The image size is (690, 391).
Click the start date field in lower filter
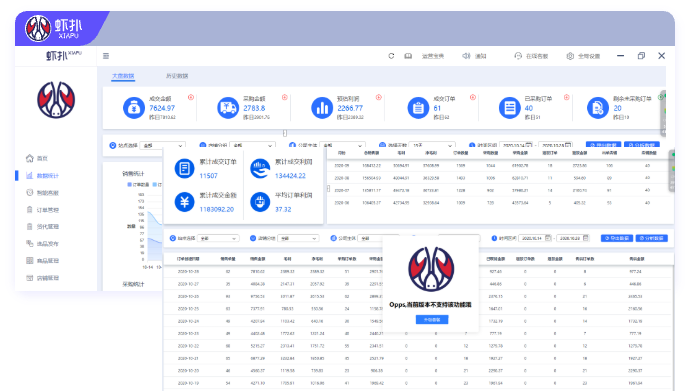[535, 238]
